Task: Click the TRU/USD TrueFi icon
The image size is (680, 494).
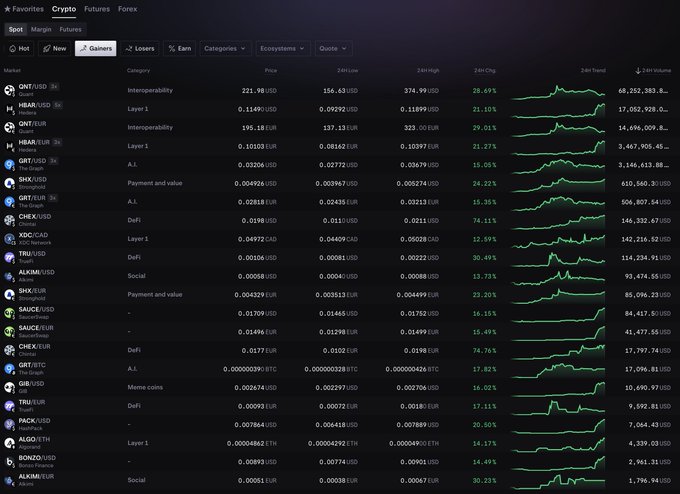Action: click(x=10, y=258)
